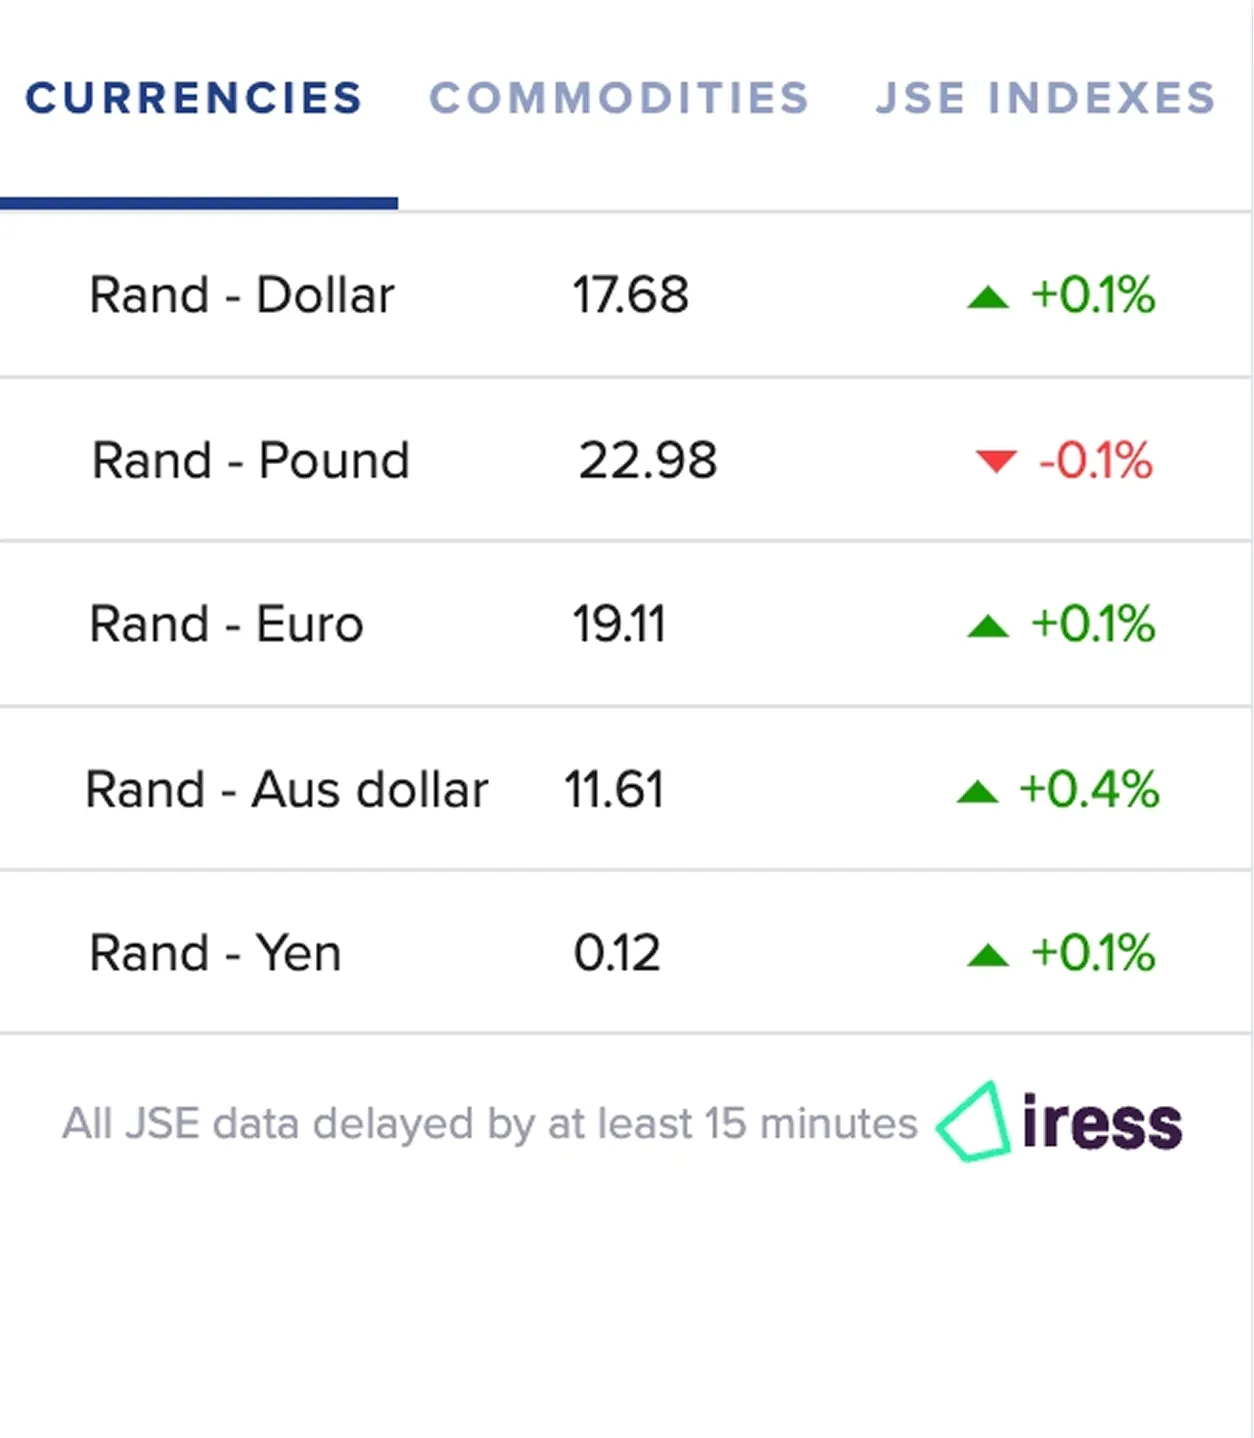Click the JSE data delayed disclaimer text
Viewport: 1254px width, 1438px height.
tap(490, 1124)
